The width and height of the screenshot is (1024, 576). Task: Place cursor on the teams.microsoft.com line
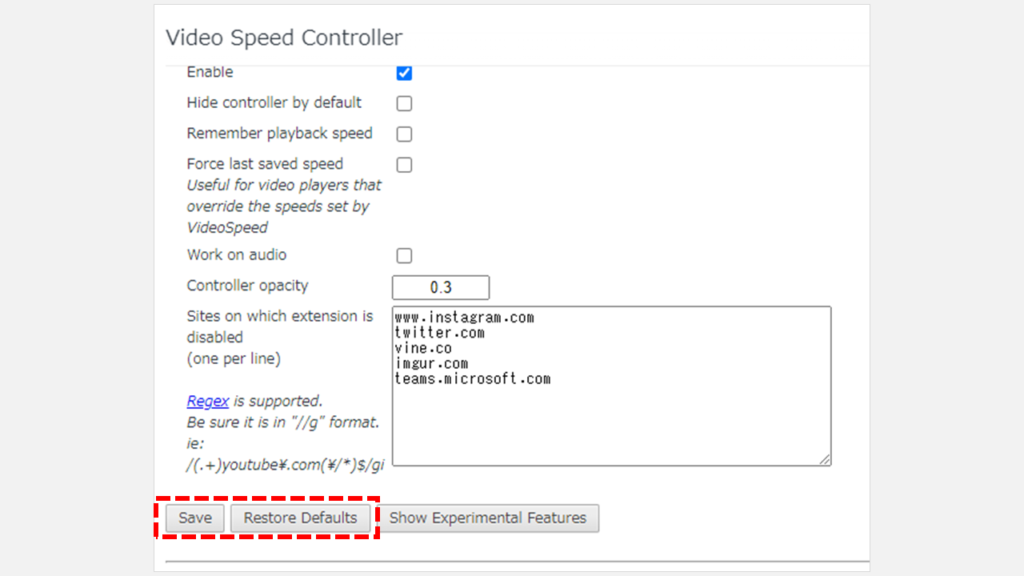(x=472, y=379)
